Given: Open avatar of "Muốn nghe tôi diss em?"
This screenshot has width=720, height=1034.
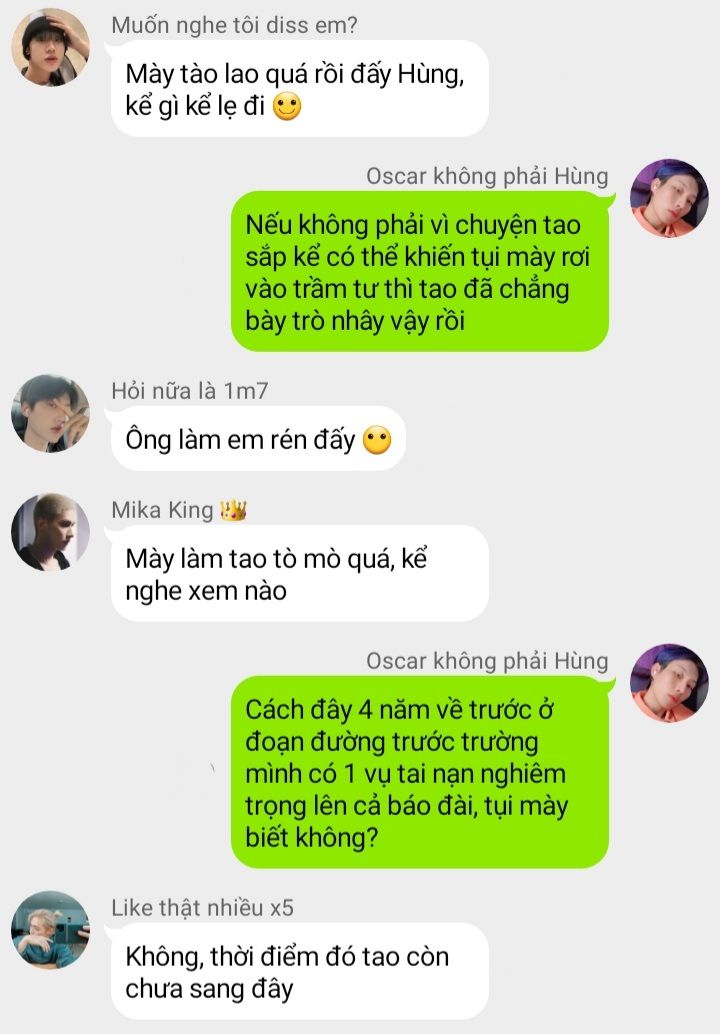Looking at the screenshot, I should click(x=50, y=48).
